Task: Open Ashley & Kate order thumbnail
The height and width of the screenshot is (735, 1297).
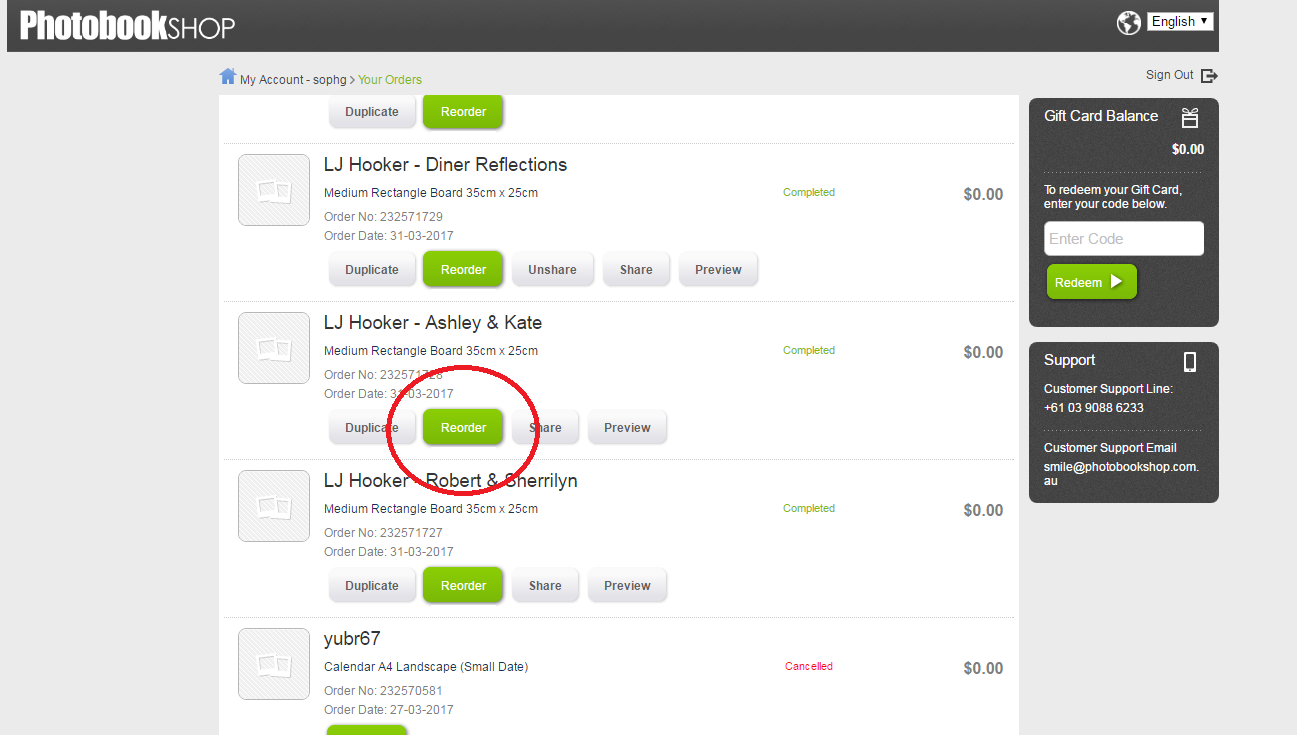Action: click(x=274, y=348)
